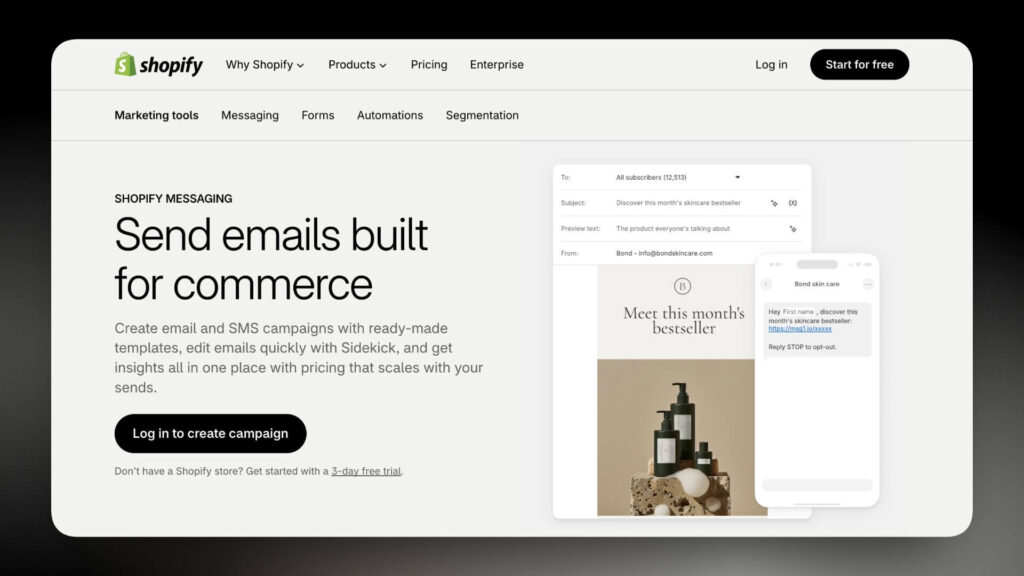Select the Segmentation tab
This screenshot has height=576, width=1024.
click(482, 115)
